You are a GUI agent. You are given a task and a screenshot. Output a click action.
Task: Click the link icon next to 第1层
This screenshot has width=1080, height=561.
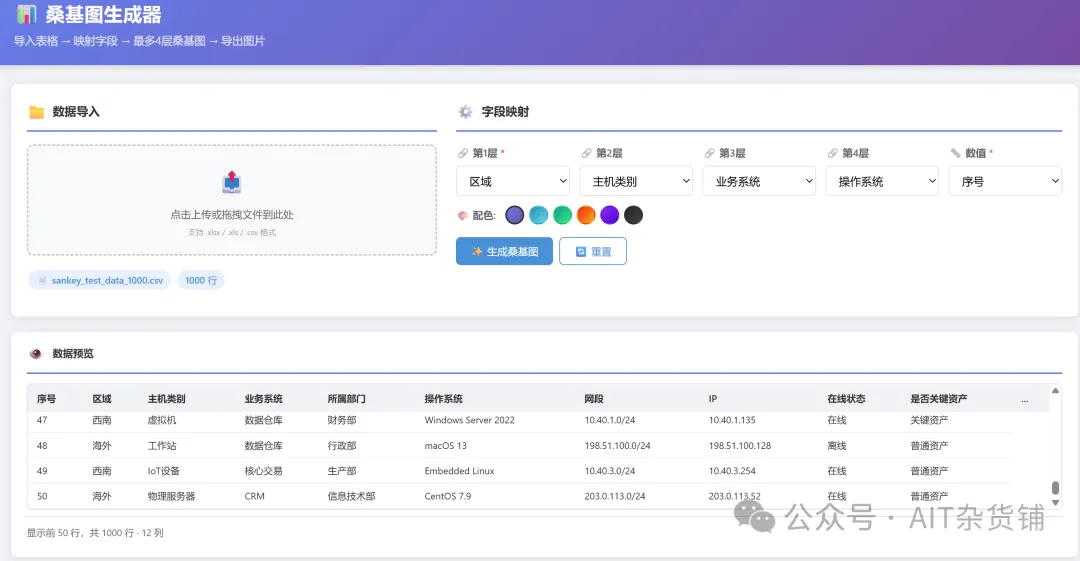463,153
